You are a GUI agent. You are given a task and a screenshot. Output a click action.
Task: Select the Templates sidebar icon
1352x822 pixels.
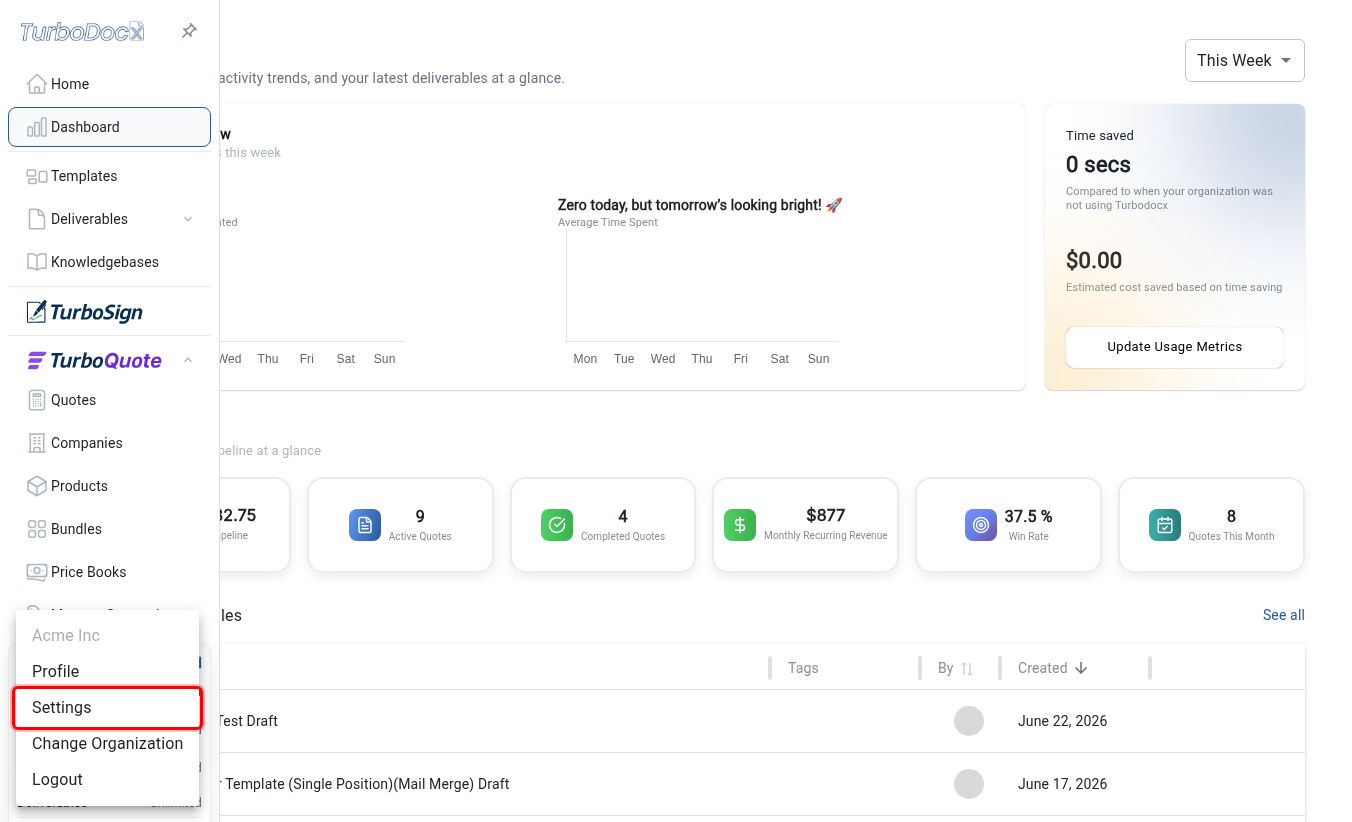[x=37, y=176]
